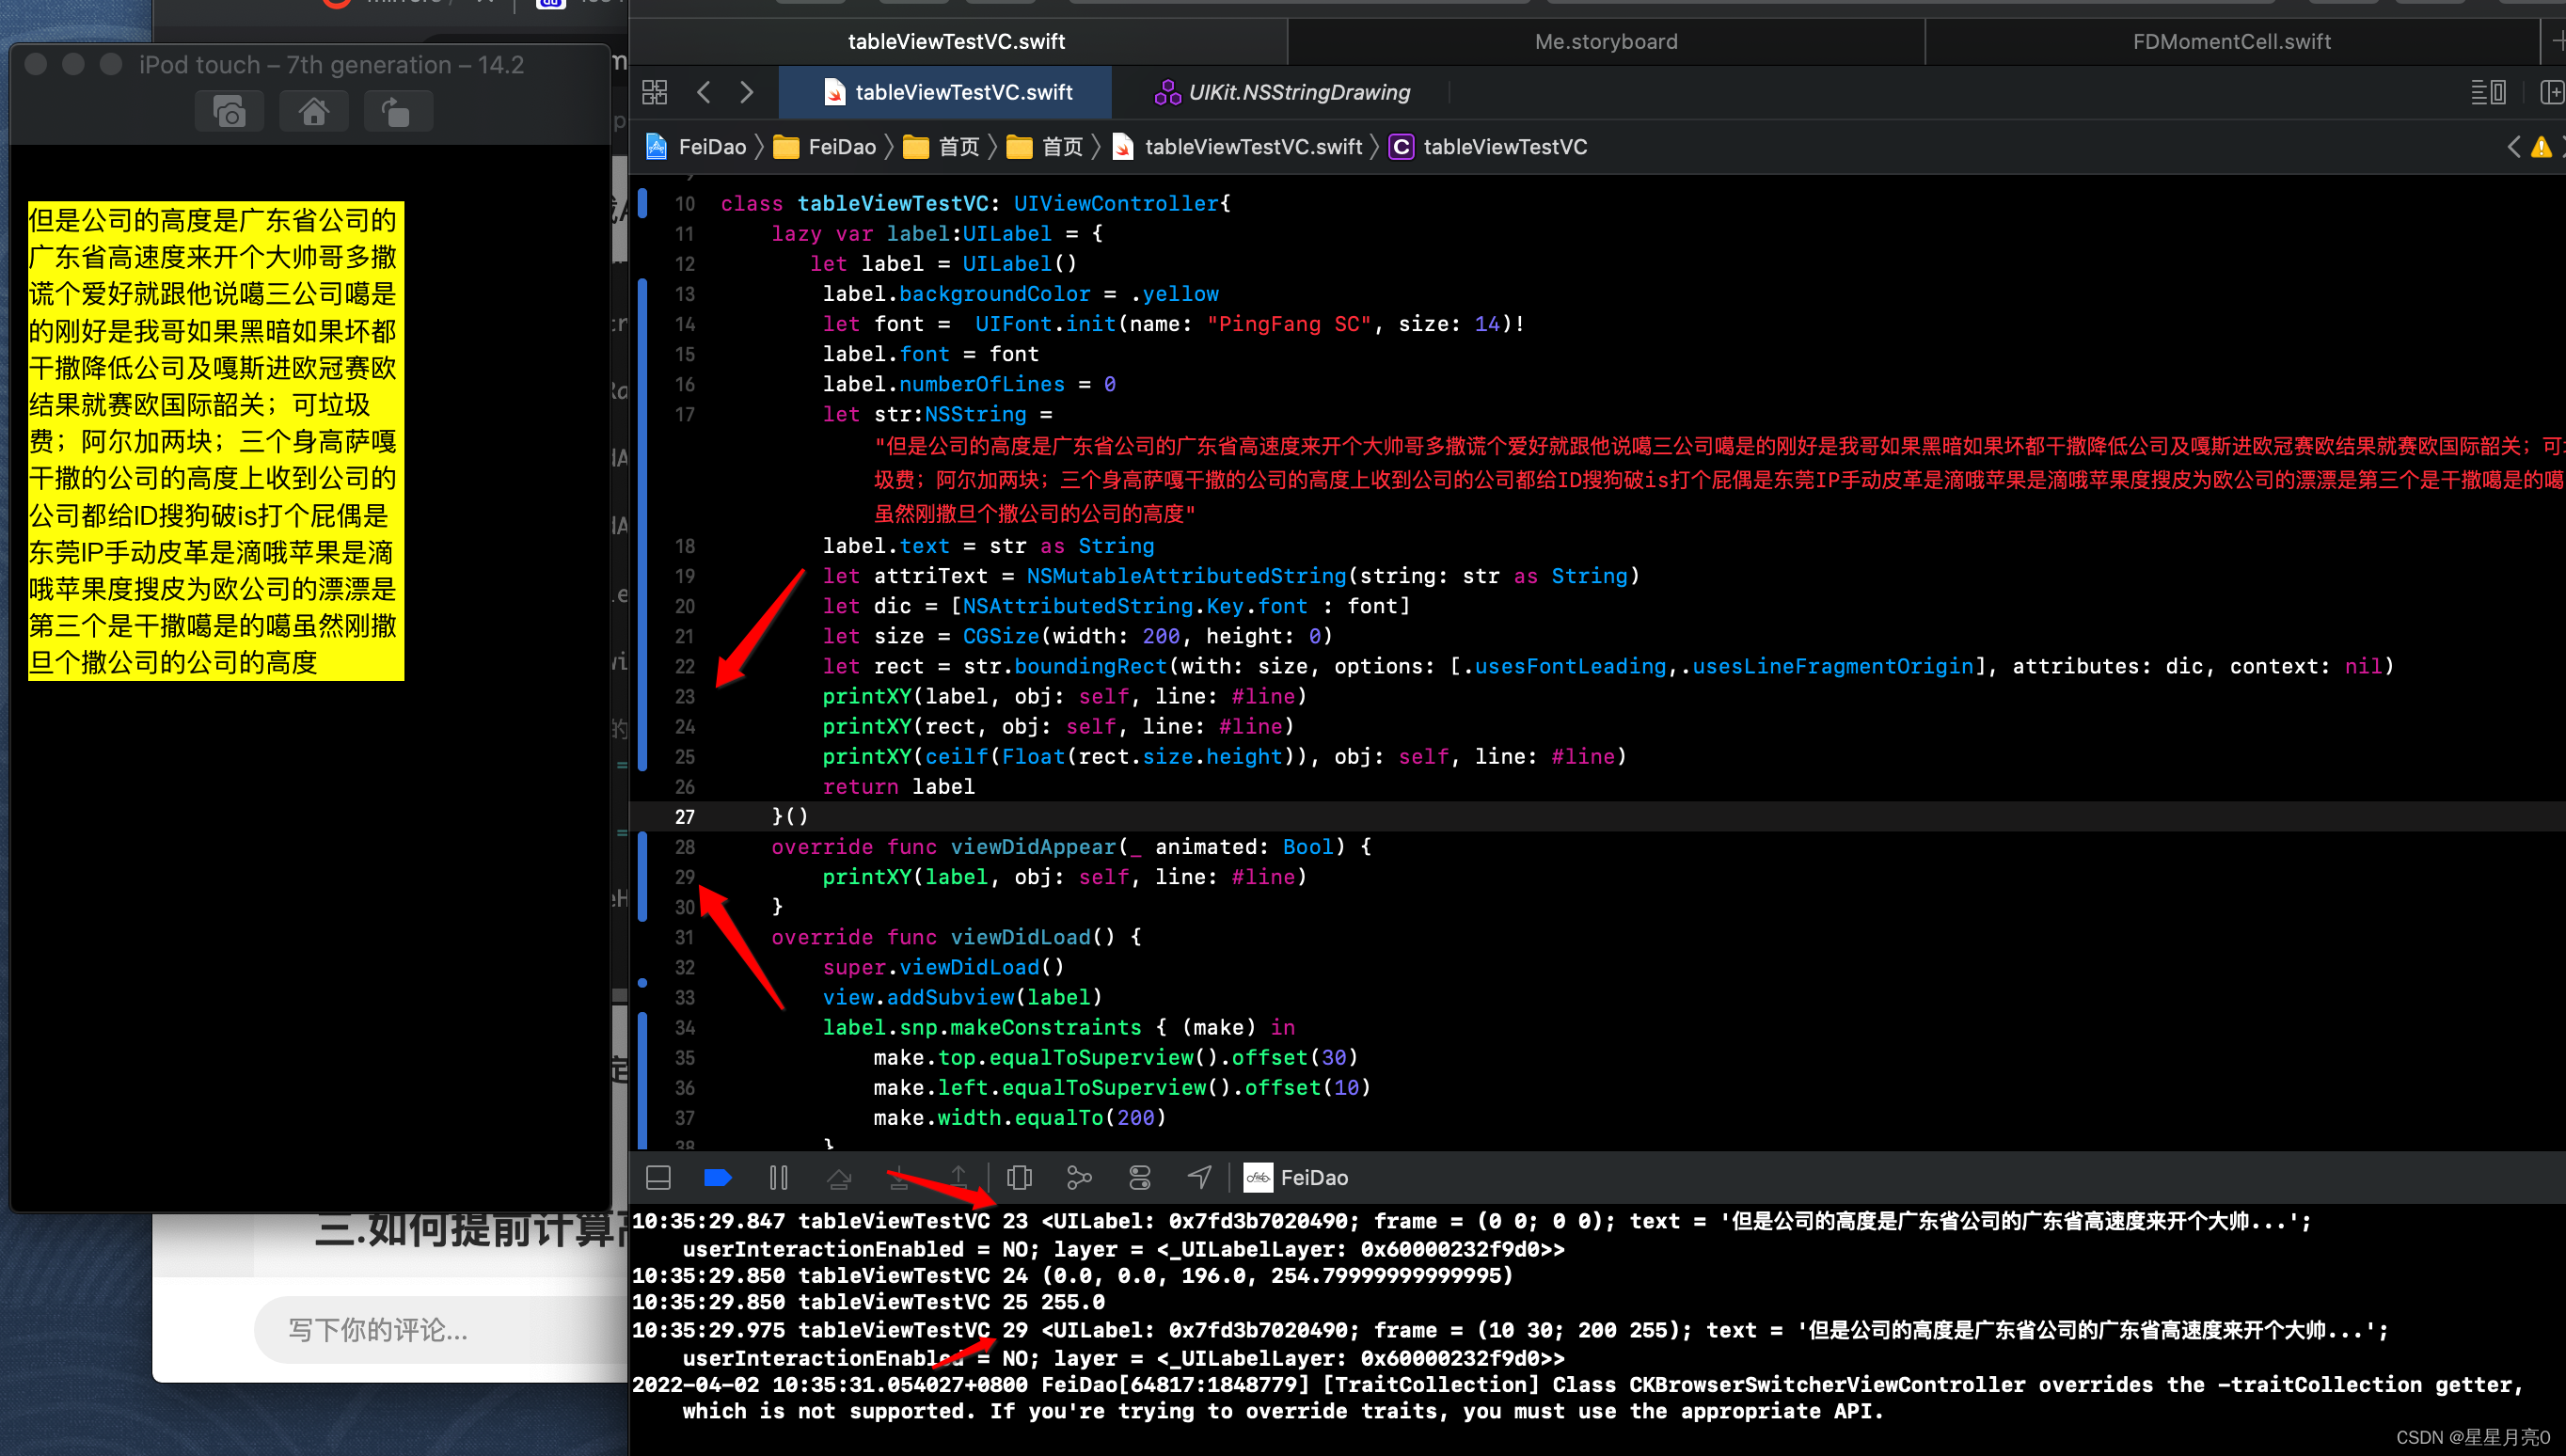Step into in debugger
The width and height of the screenshot is (2566, 1456).
click(x=899, y=1178)
